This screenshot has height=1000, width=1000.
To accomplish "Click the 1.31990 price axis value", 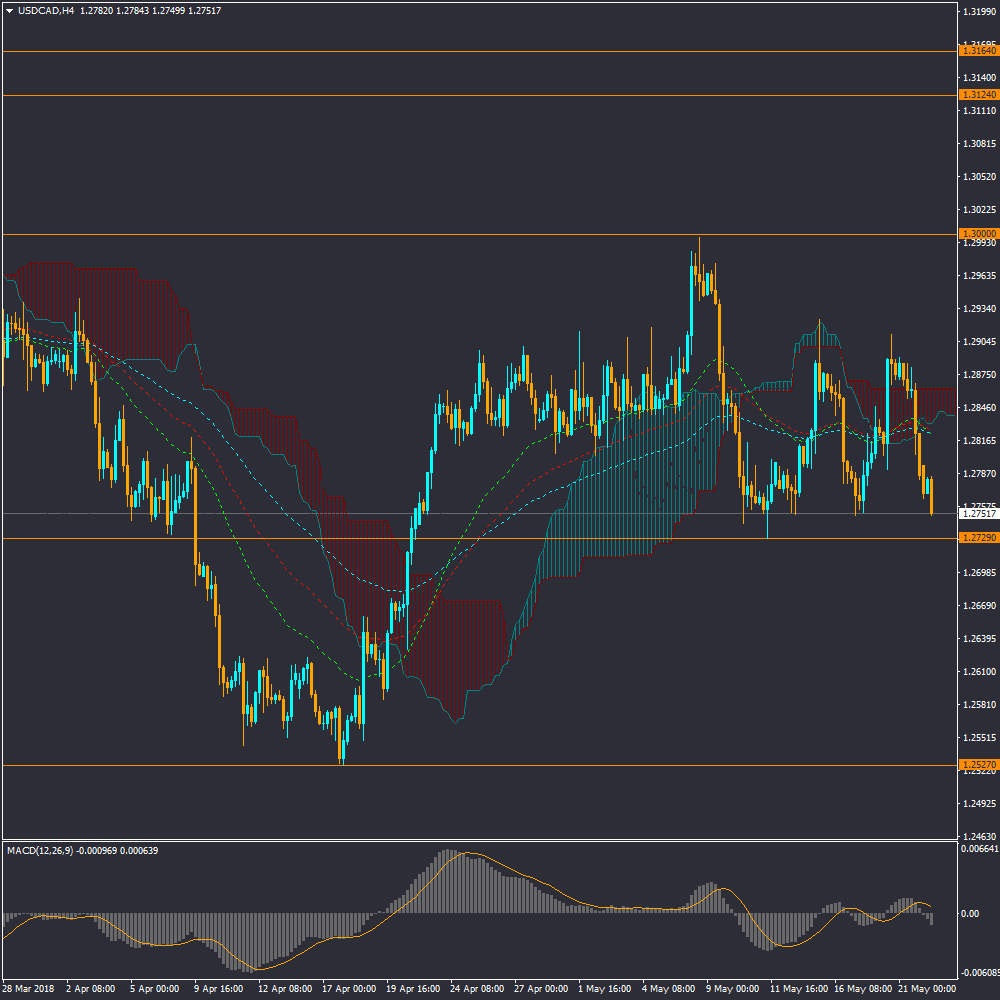I will click(x=977, y=12).
